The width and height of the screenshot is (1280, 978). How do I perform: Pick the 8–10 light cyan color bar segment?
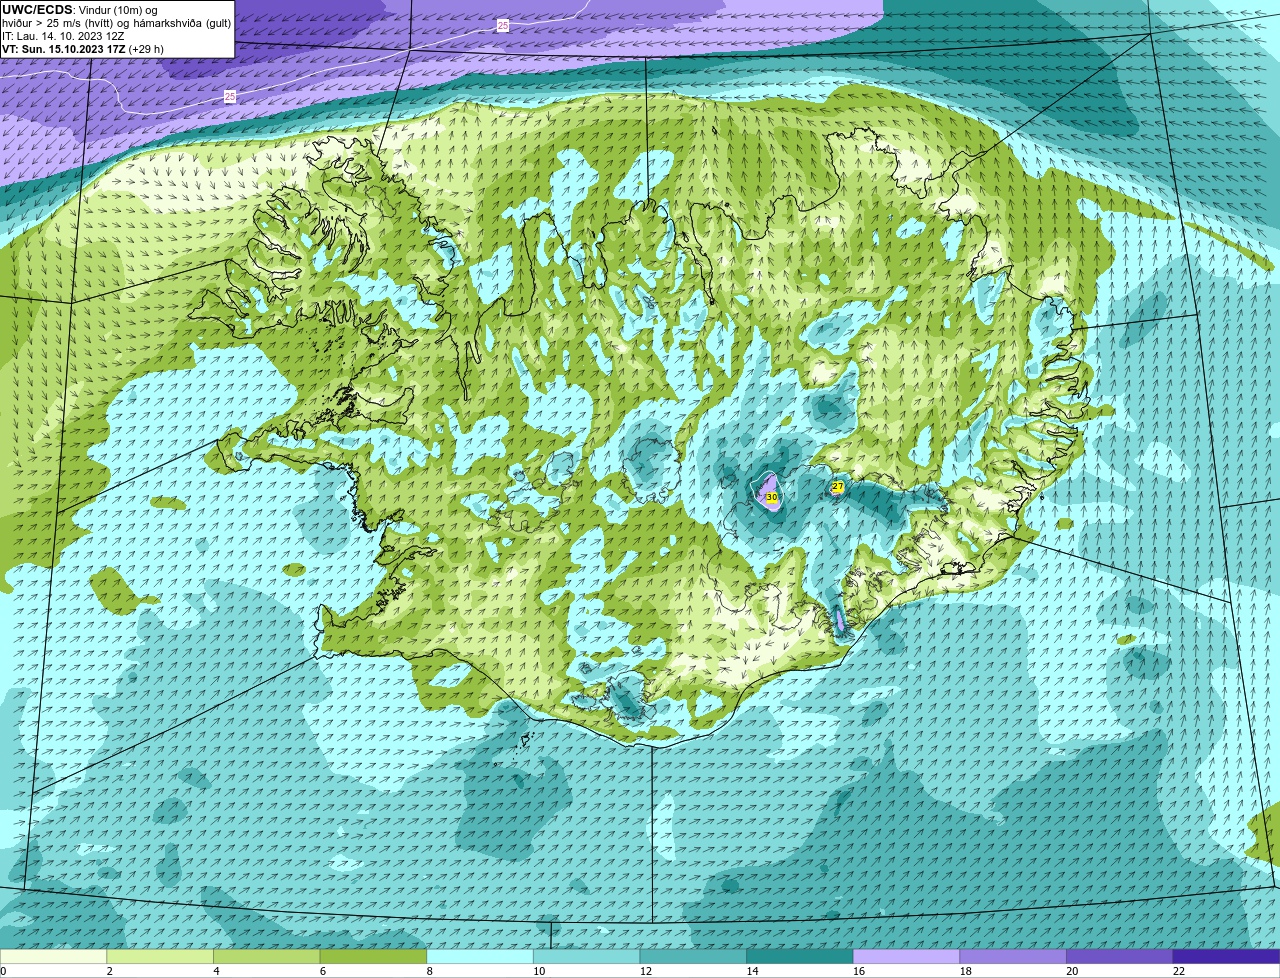480,957
